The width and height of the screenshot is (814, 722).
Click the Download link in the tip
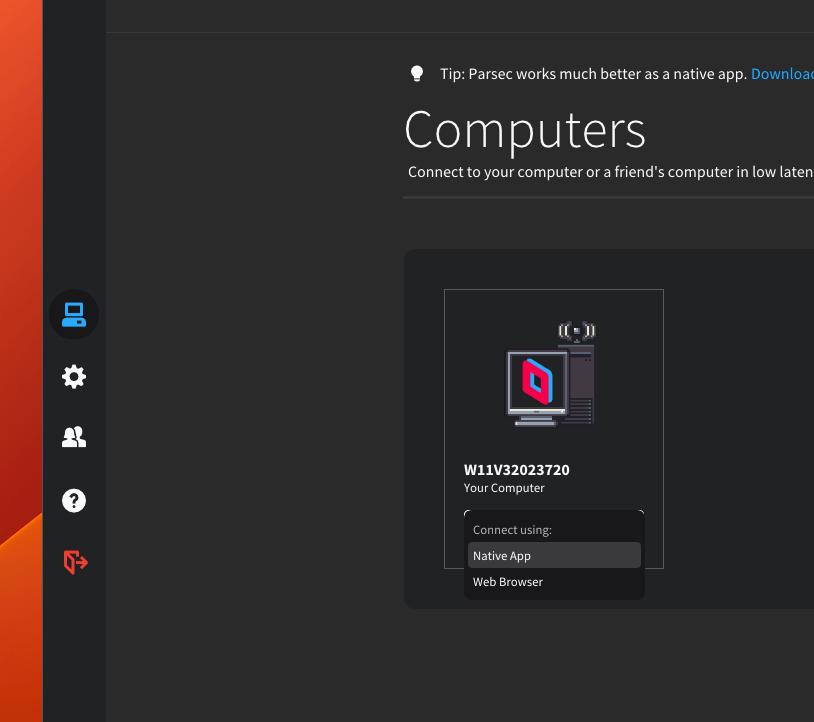pos(782,74)
